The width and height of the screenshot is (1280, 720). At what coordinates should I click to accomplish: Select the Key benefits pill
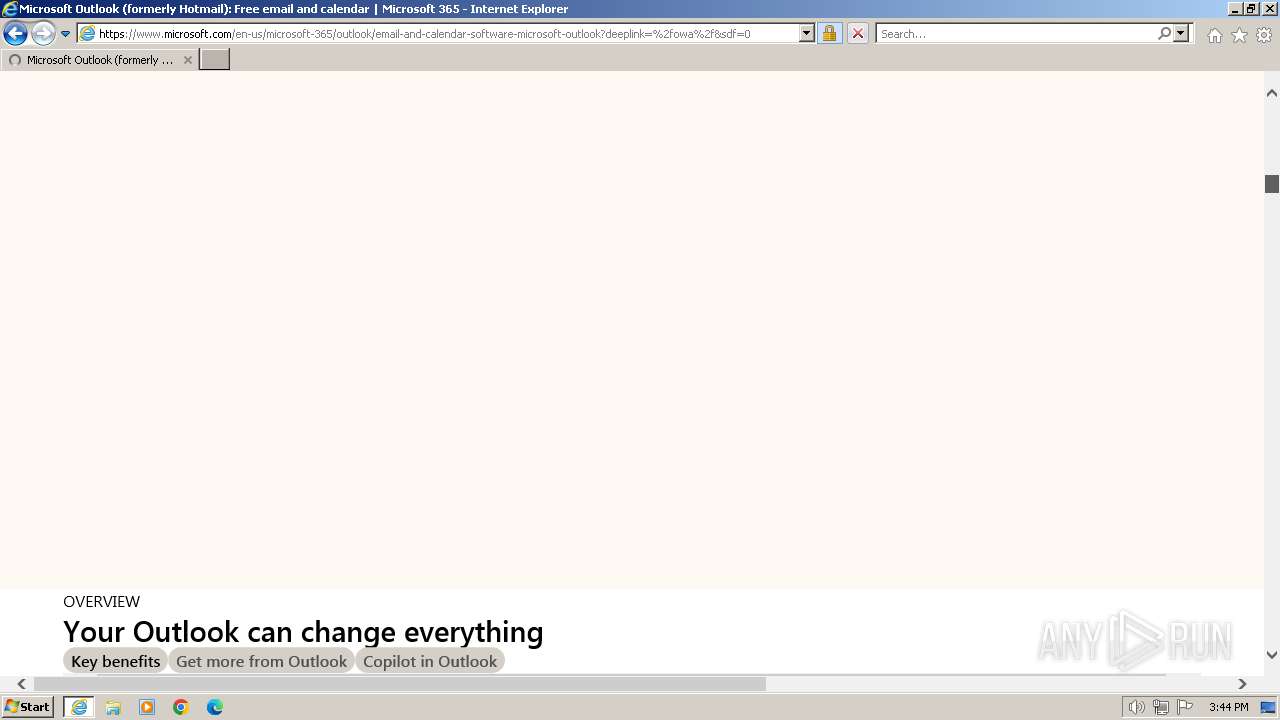coord(115,661)
